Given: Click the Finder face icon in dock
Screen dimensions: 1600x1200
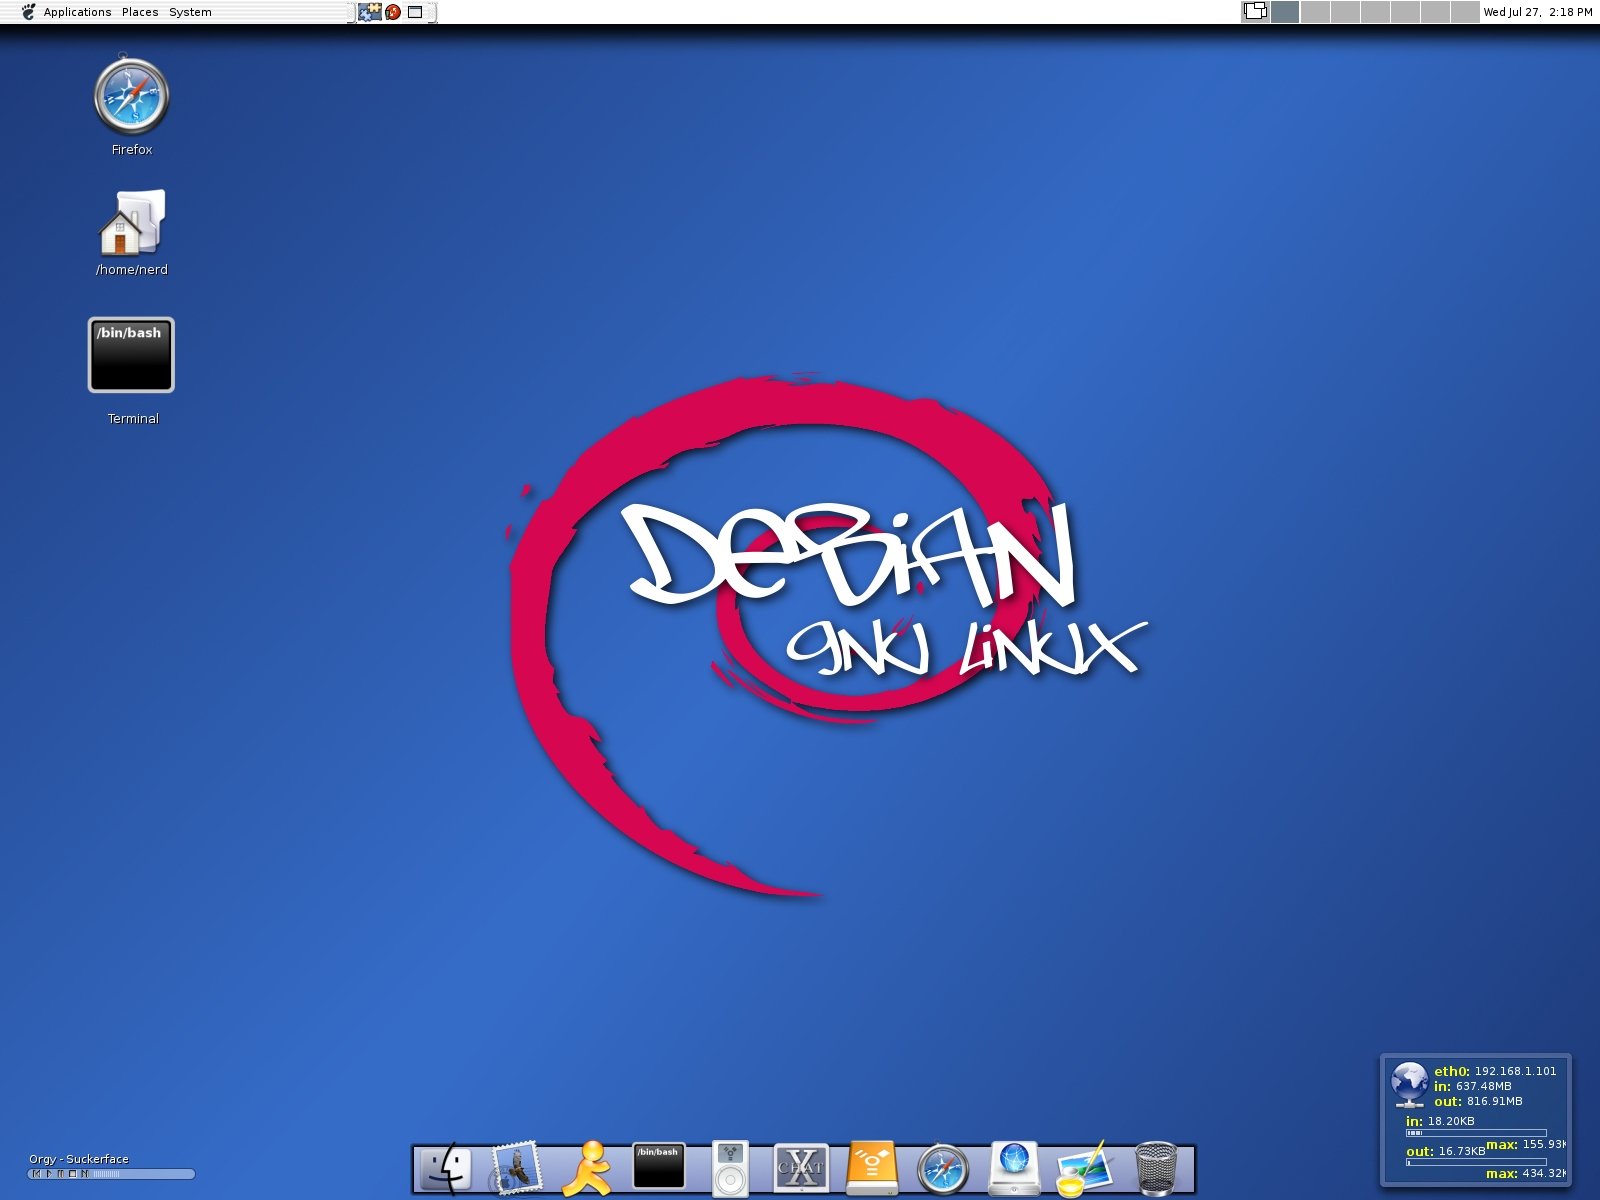Looking at the screenshot, I should (x=444, y=1168).
